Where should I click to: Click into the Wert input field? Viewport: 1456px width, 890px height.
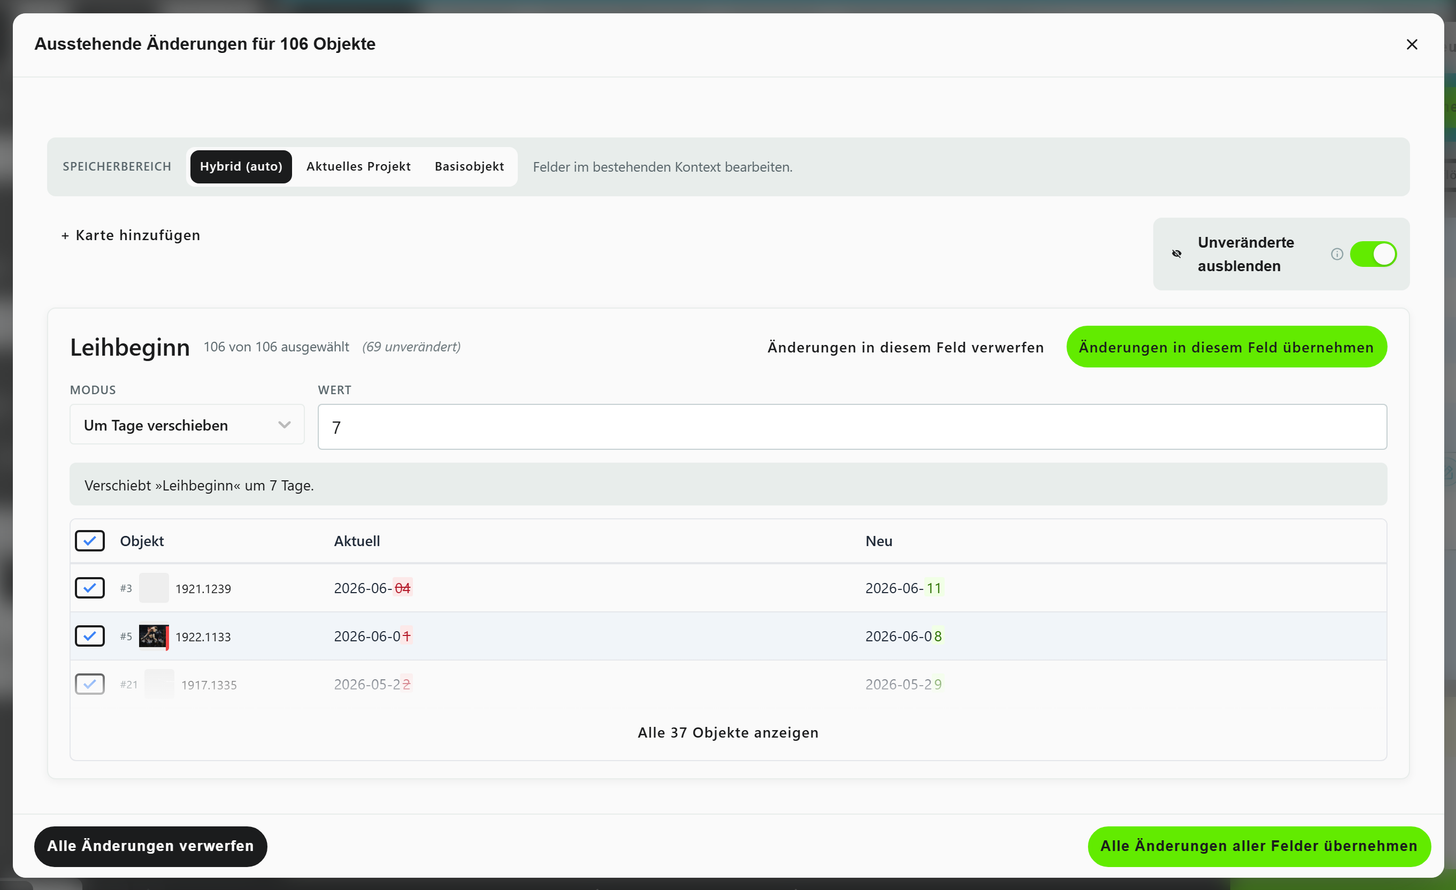(852, 427)
